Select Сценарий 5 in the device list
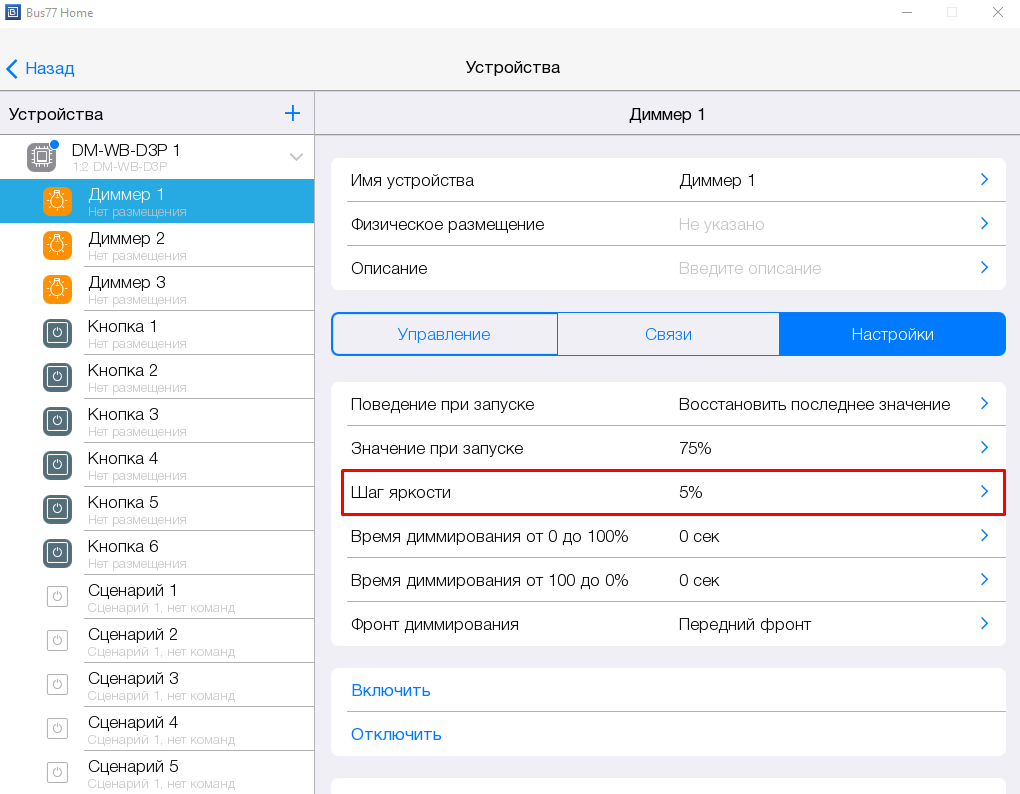1020x794 pixels. pos(133,772)
